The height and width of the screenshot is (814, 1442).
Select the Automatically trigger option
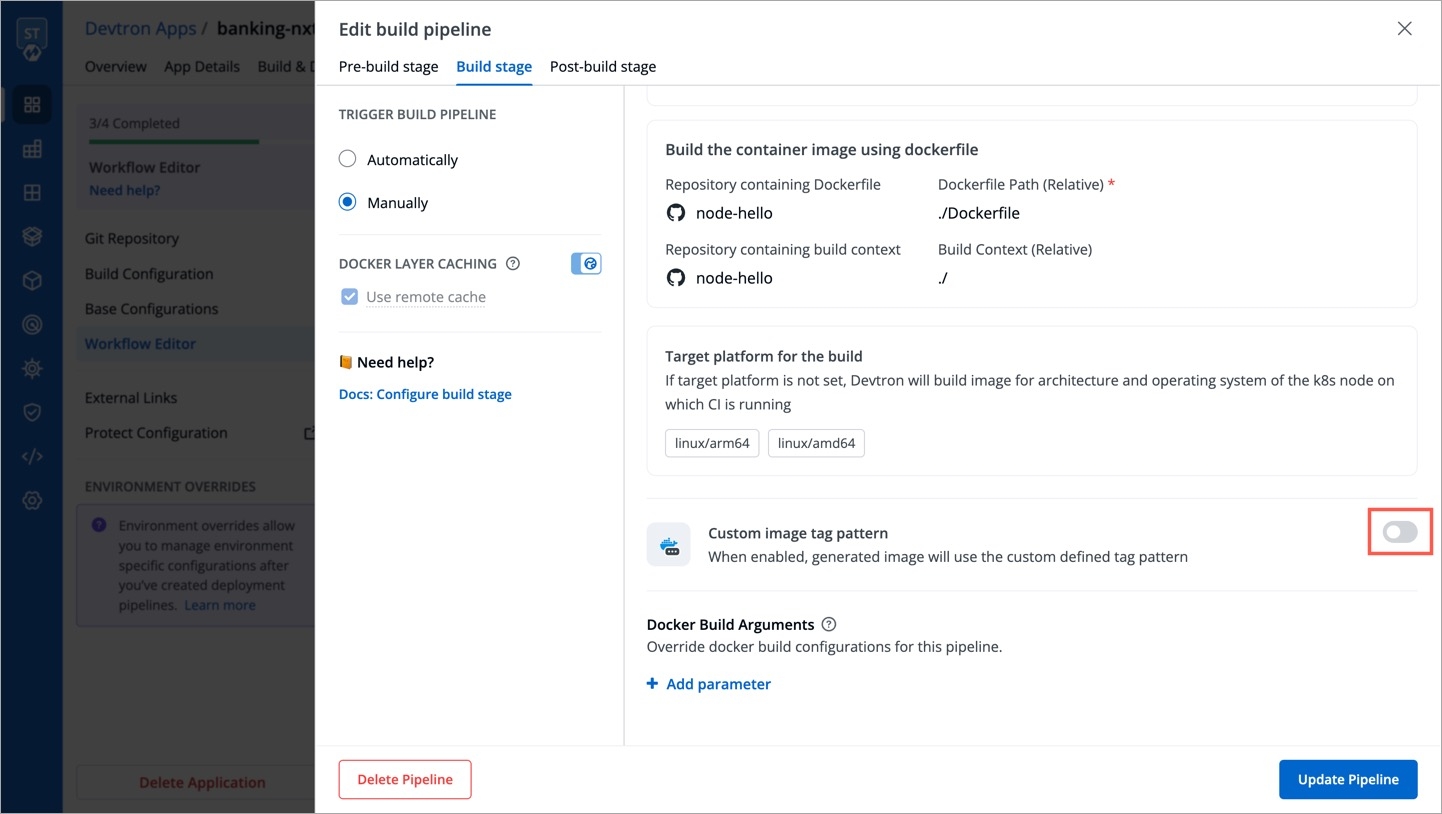[x=348, y=159]
